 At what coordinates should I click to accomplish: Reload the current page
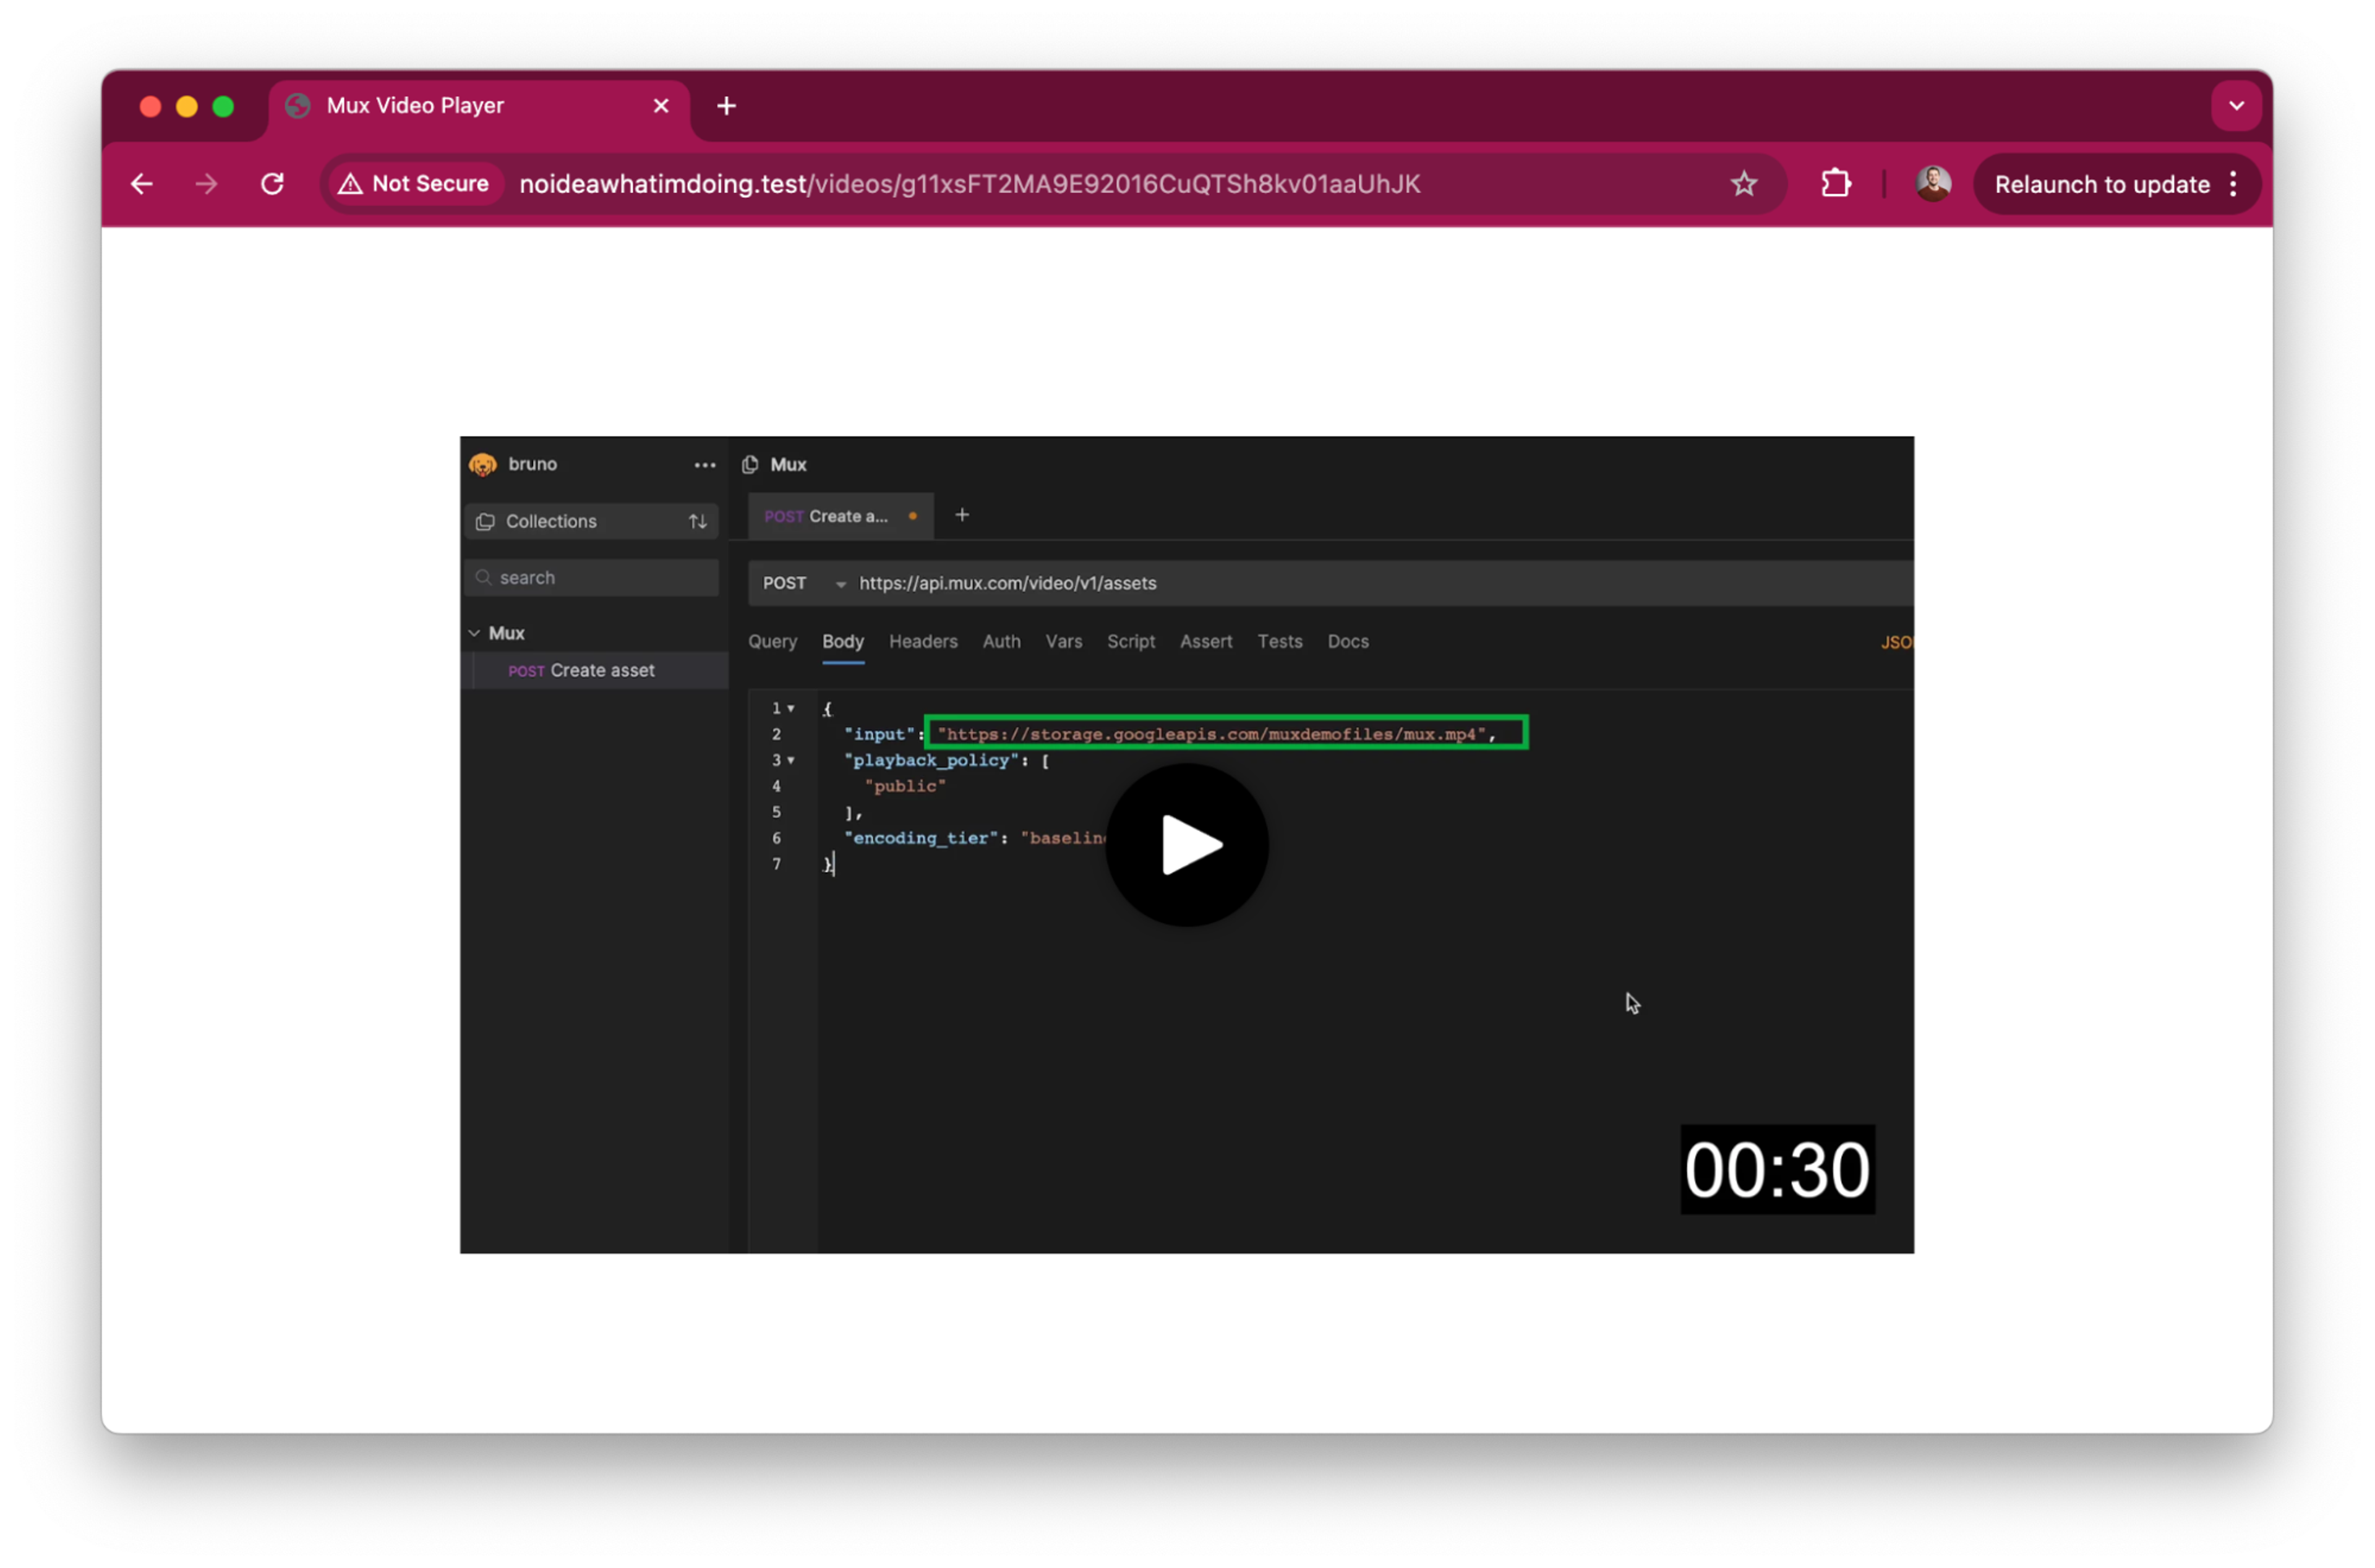[x=272, y=184]
